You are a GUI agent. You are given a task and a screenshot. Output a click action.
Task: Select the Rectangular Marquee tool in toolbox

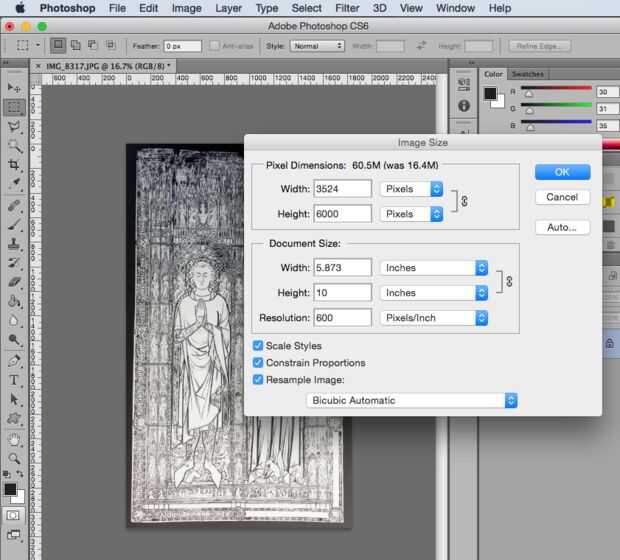pyautogui.click(x=14, y=107)
